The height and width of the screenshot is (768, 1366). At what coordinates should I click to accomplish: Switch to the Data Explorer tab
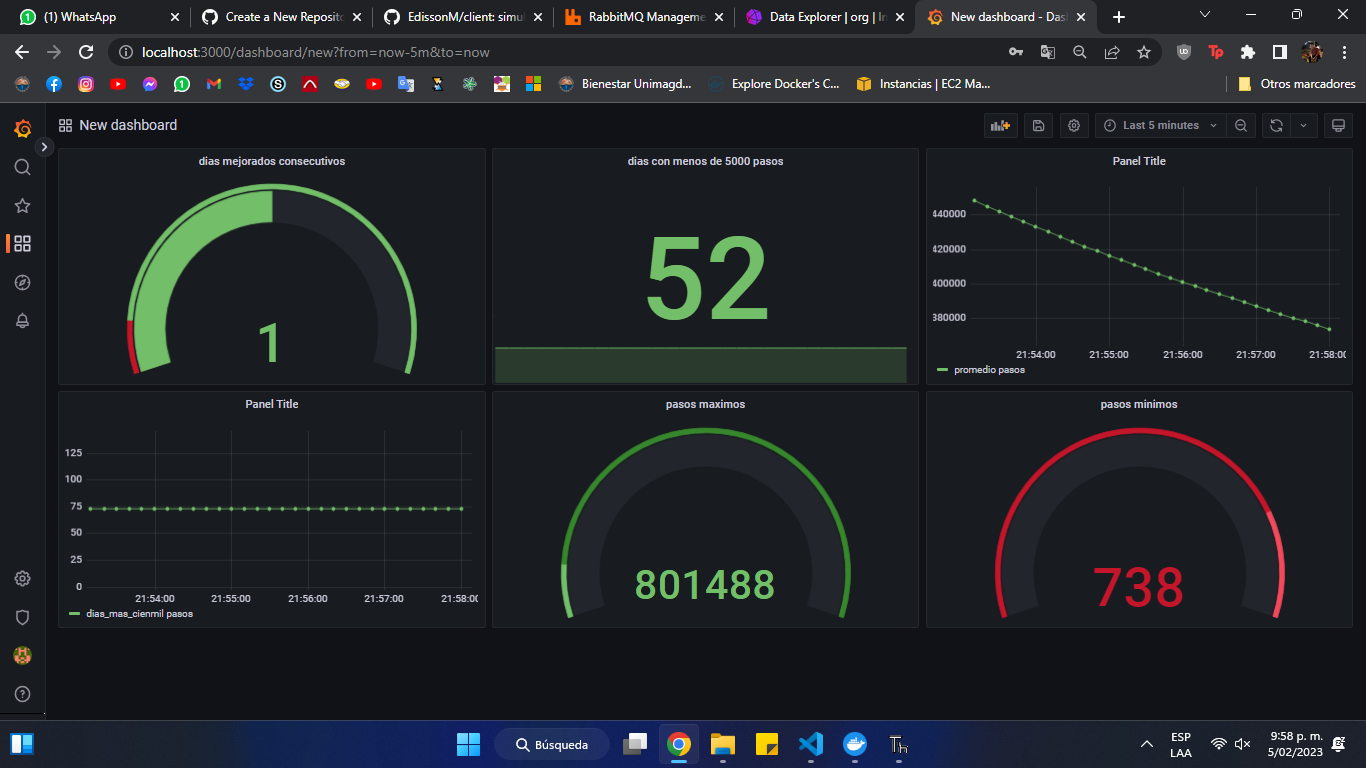[x=824, y=17]
